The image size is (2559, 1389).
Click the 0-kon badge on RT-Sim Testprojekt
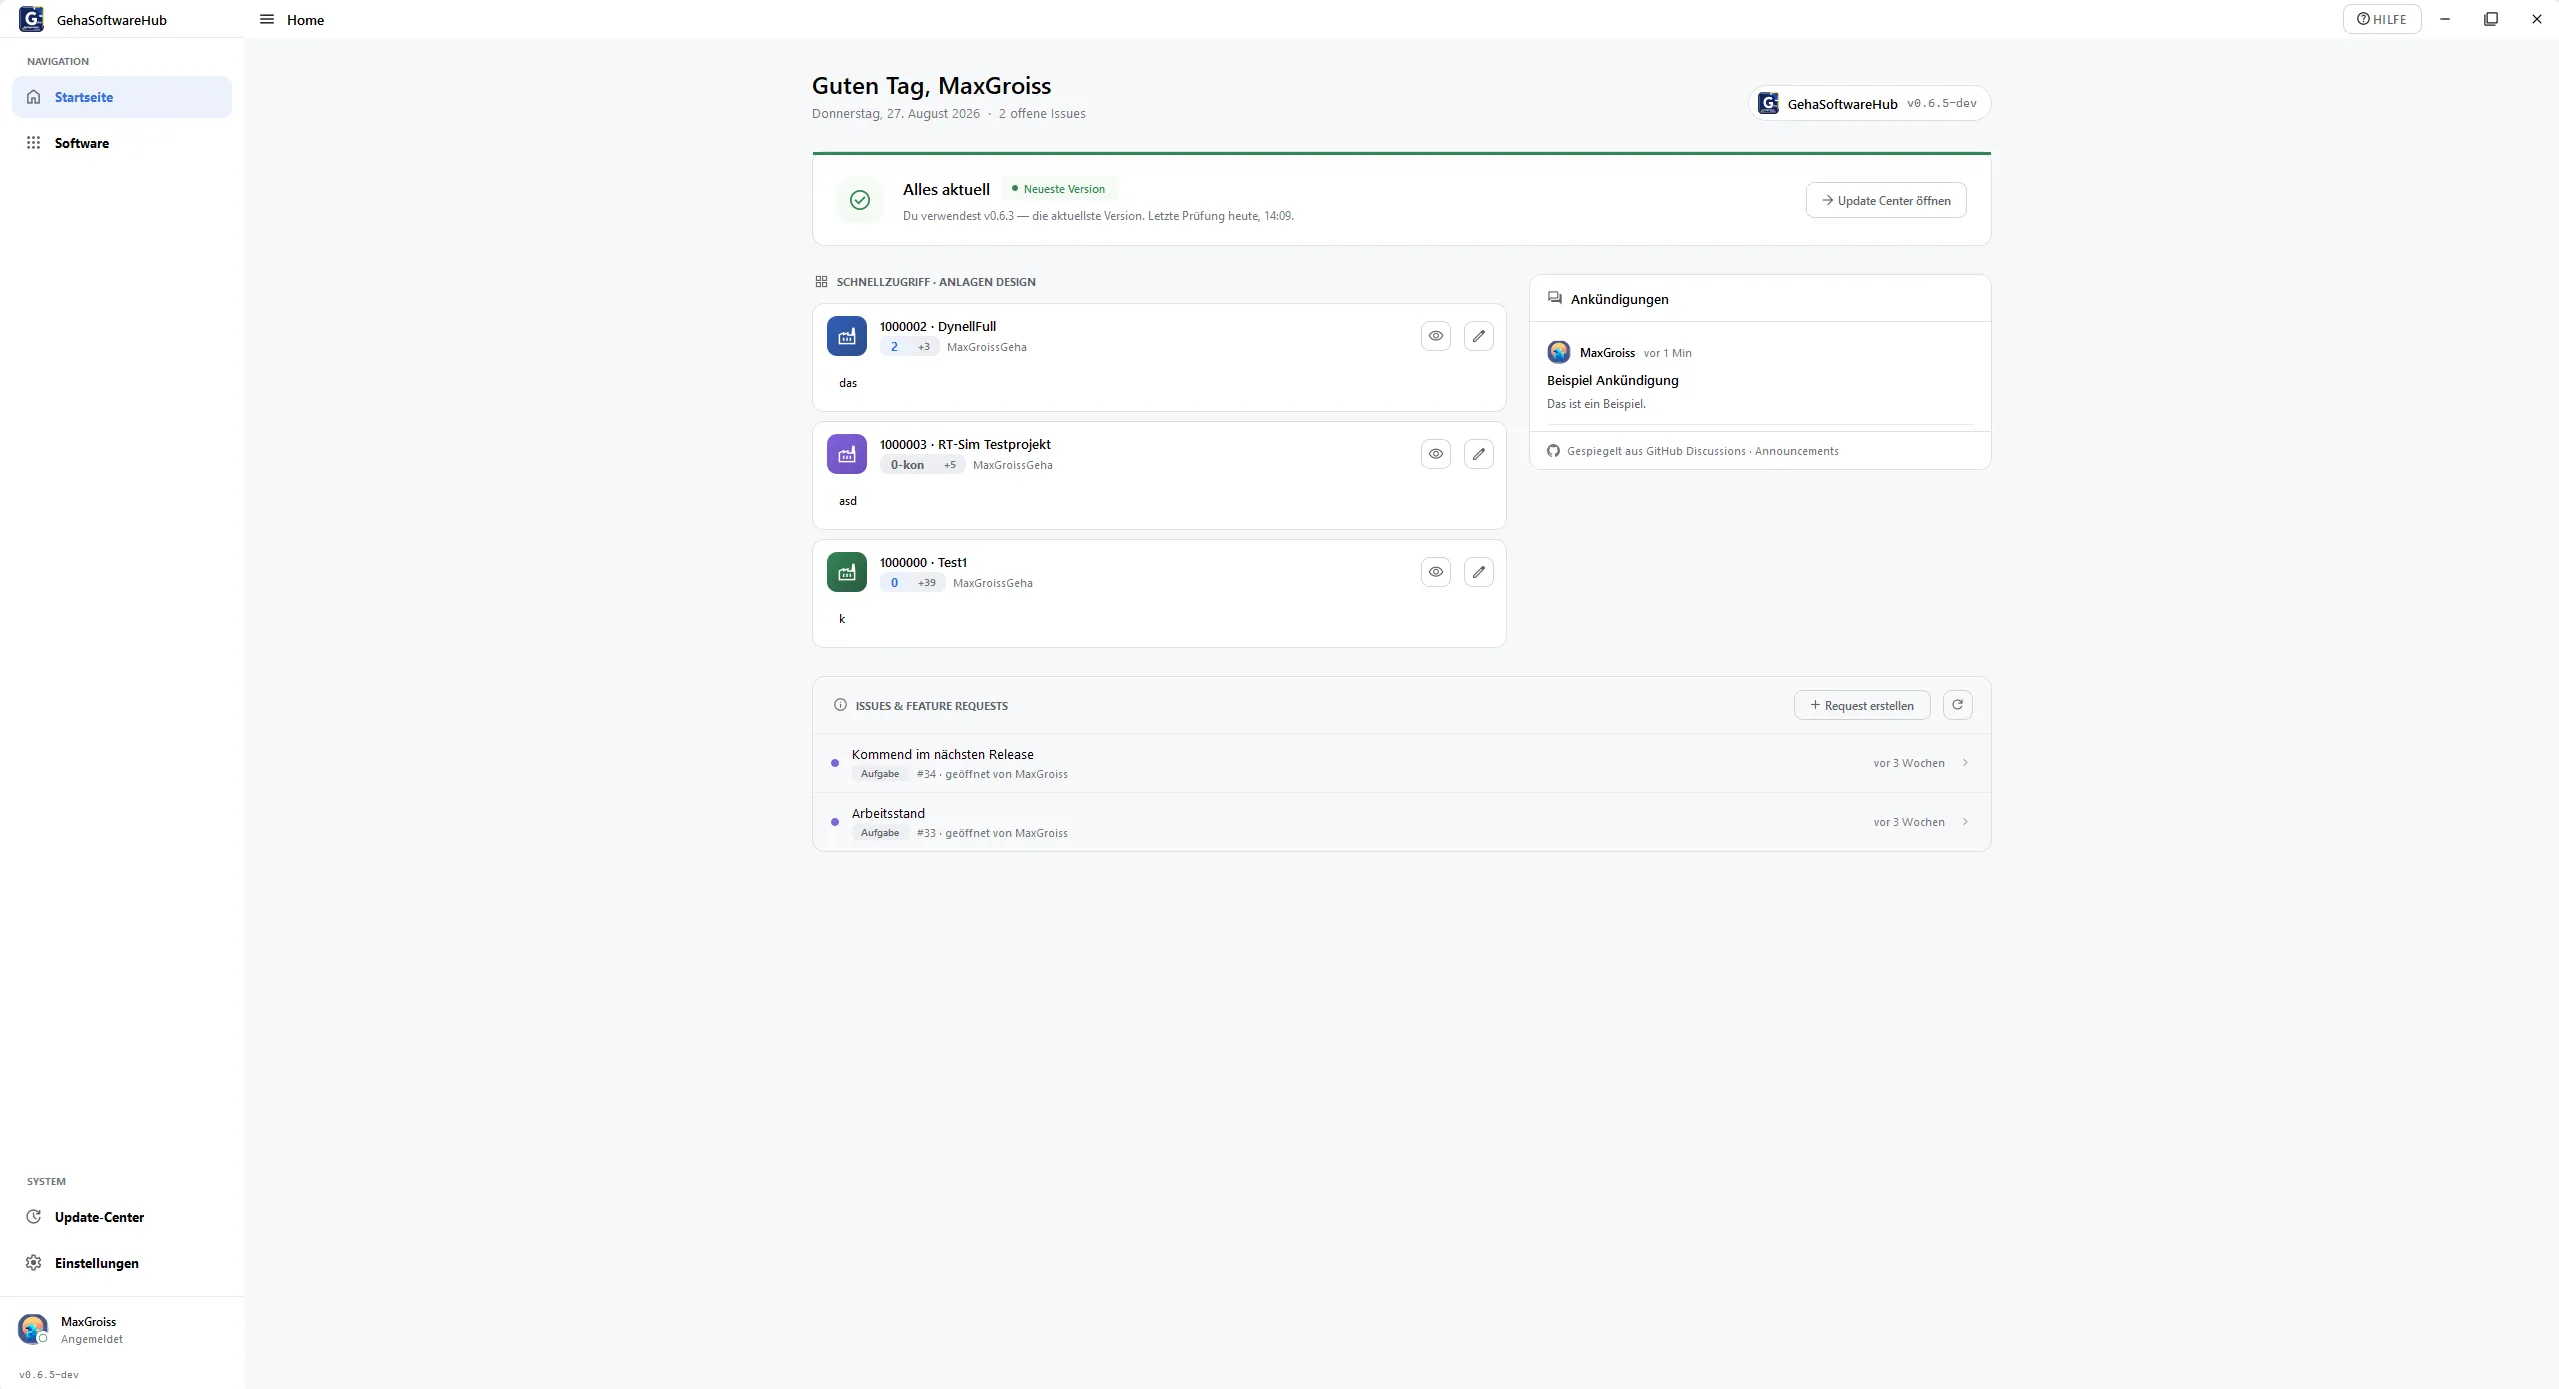907,465
